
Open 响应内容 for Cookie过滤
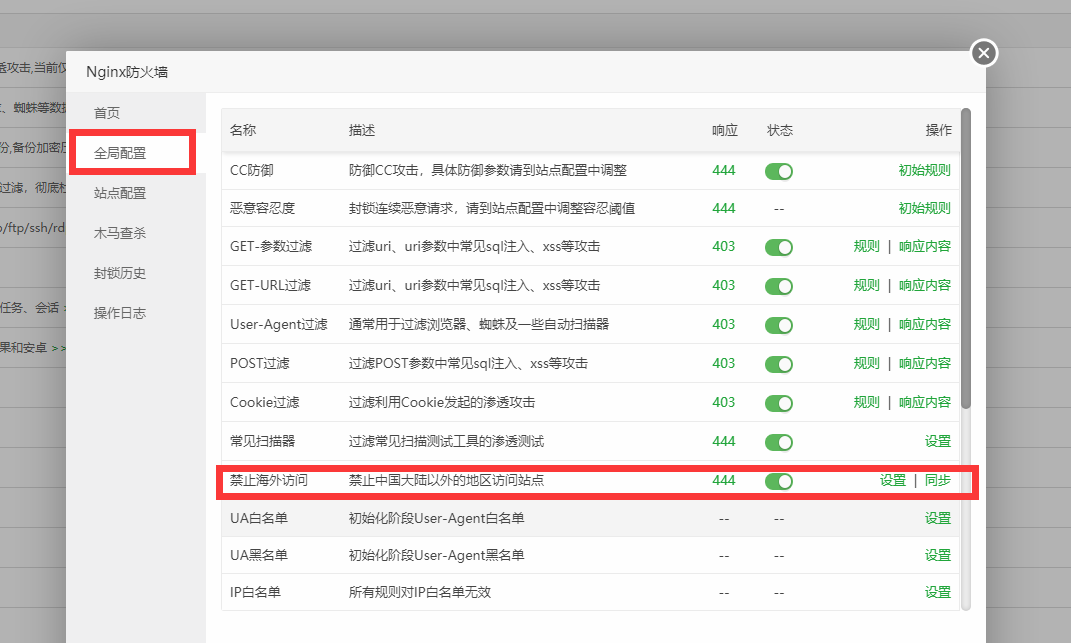coord(924,402)
